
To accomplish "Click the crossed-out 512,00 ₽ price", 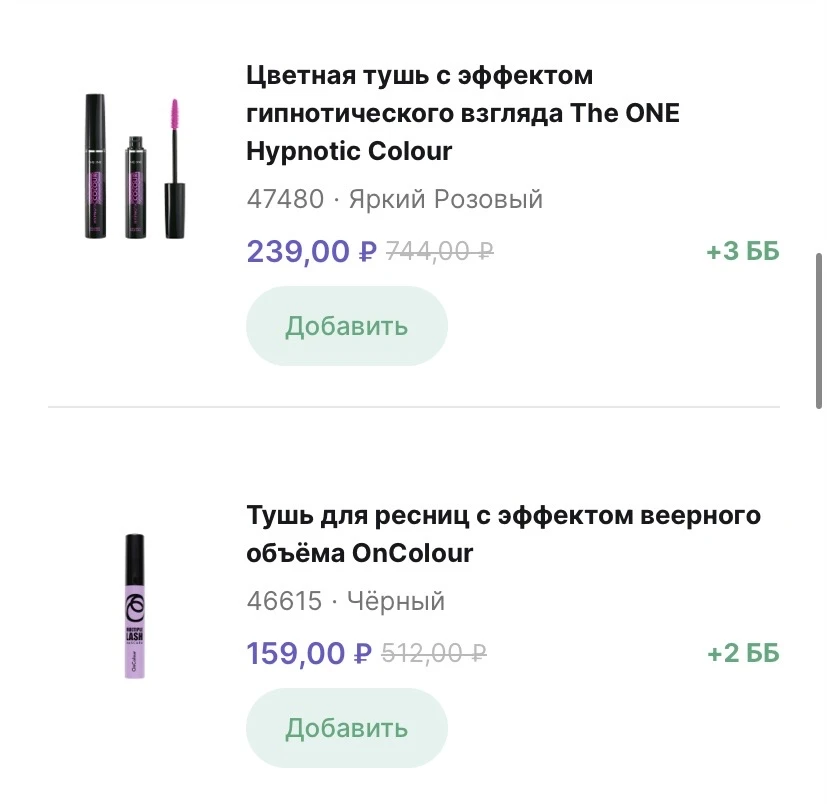I will point(435,654).
